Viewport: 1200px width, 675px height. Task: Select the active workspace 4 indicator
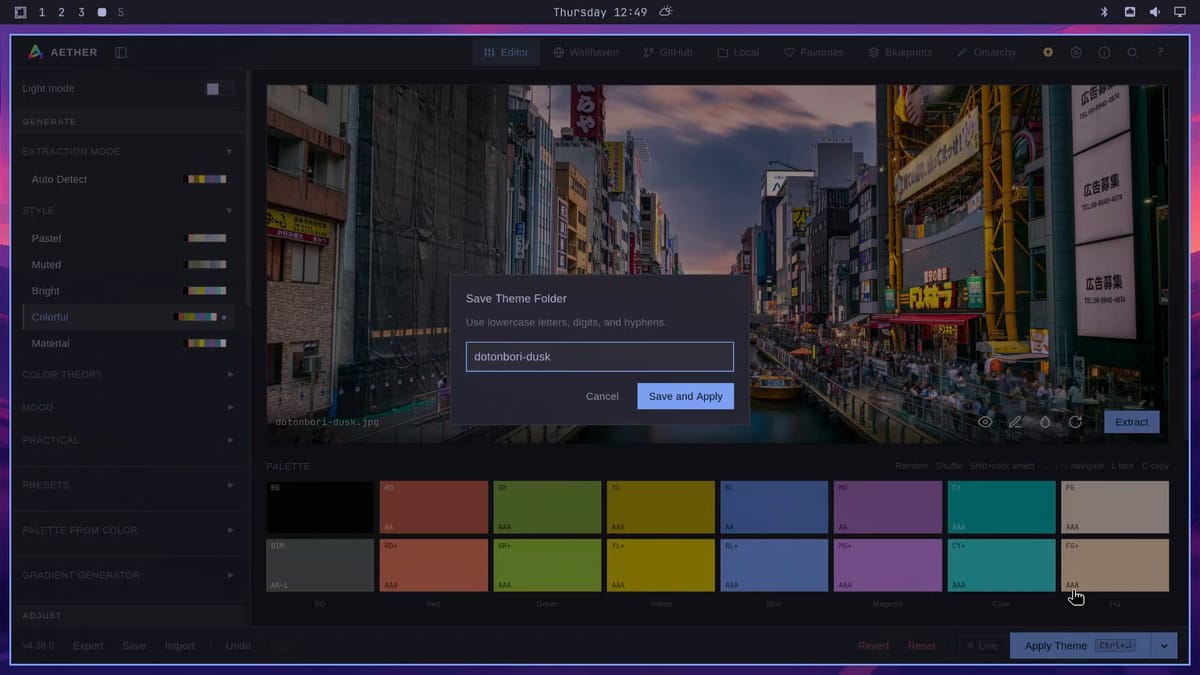tap(101, 12)
